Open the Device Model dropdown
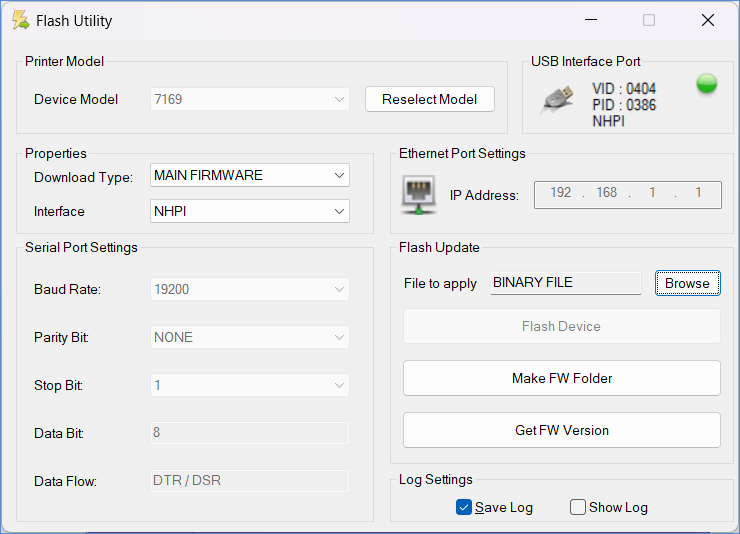The image size is (740, 534). click(x=250, y=99)
